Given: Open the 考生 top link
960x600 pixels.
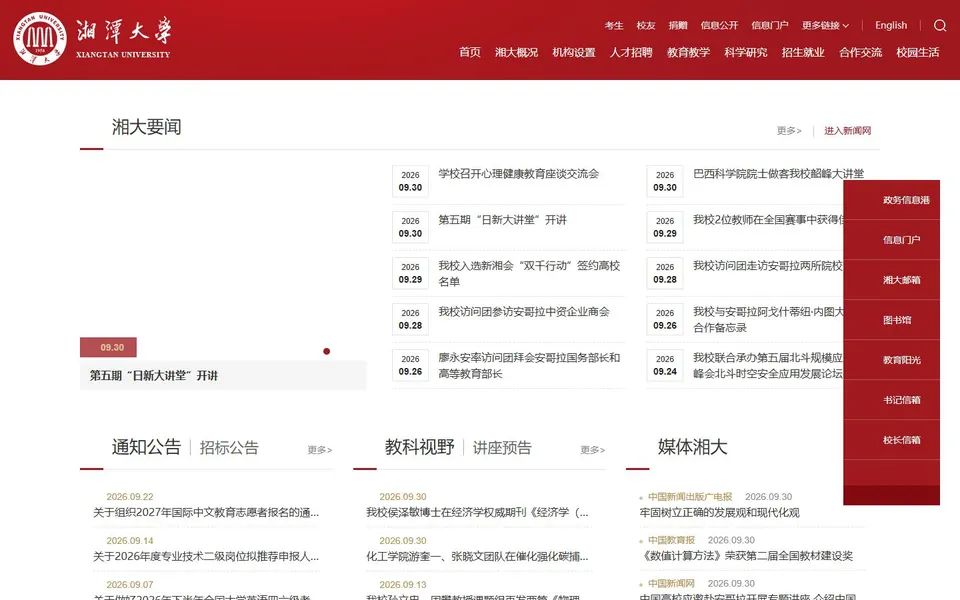Looking at the screenshot, I should coord(614,26).
